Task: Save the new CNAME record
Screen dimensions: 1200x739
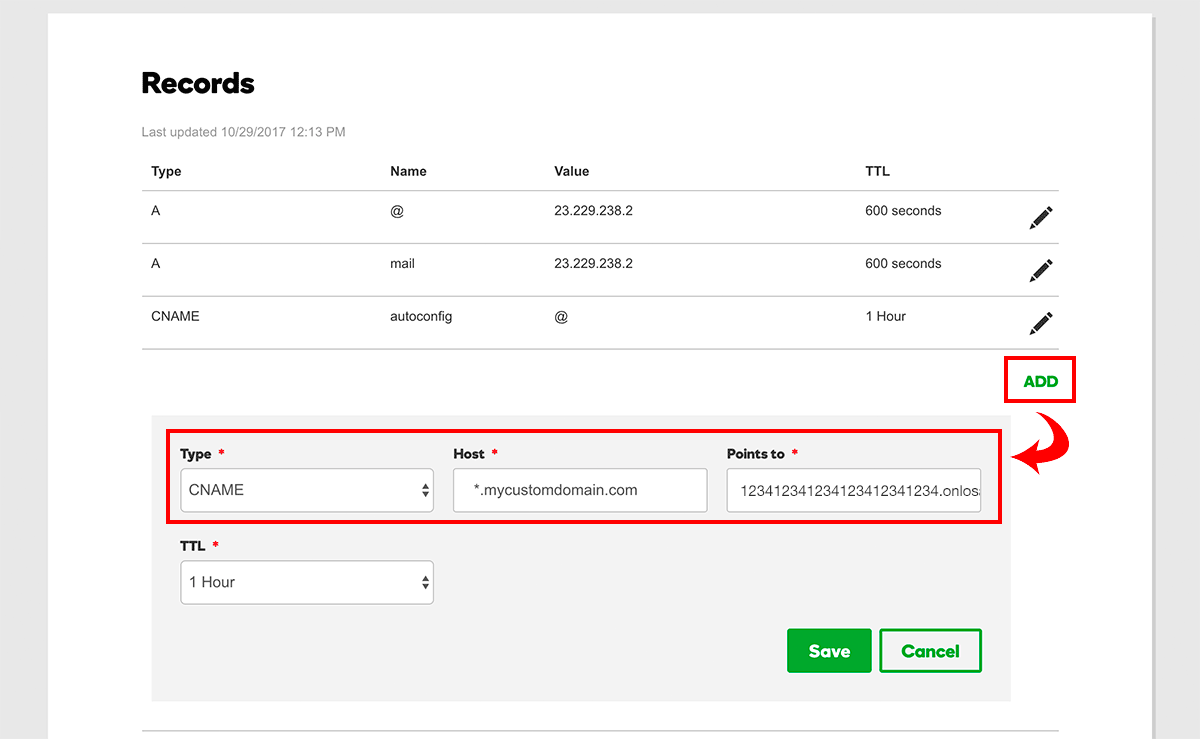Action: click(x=829, y=650)
